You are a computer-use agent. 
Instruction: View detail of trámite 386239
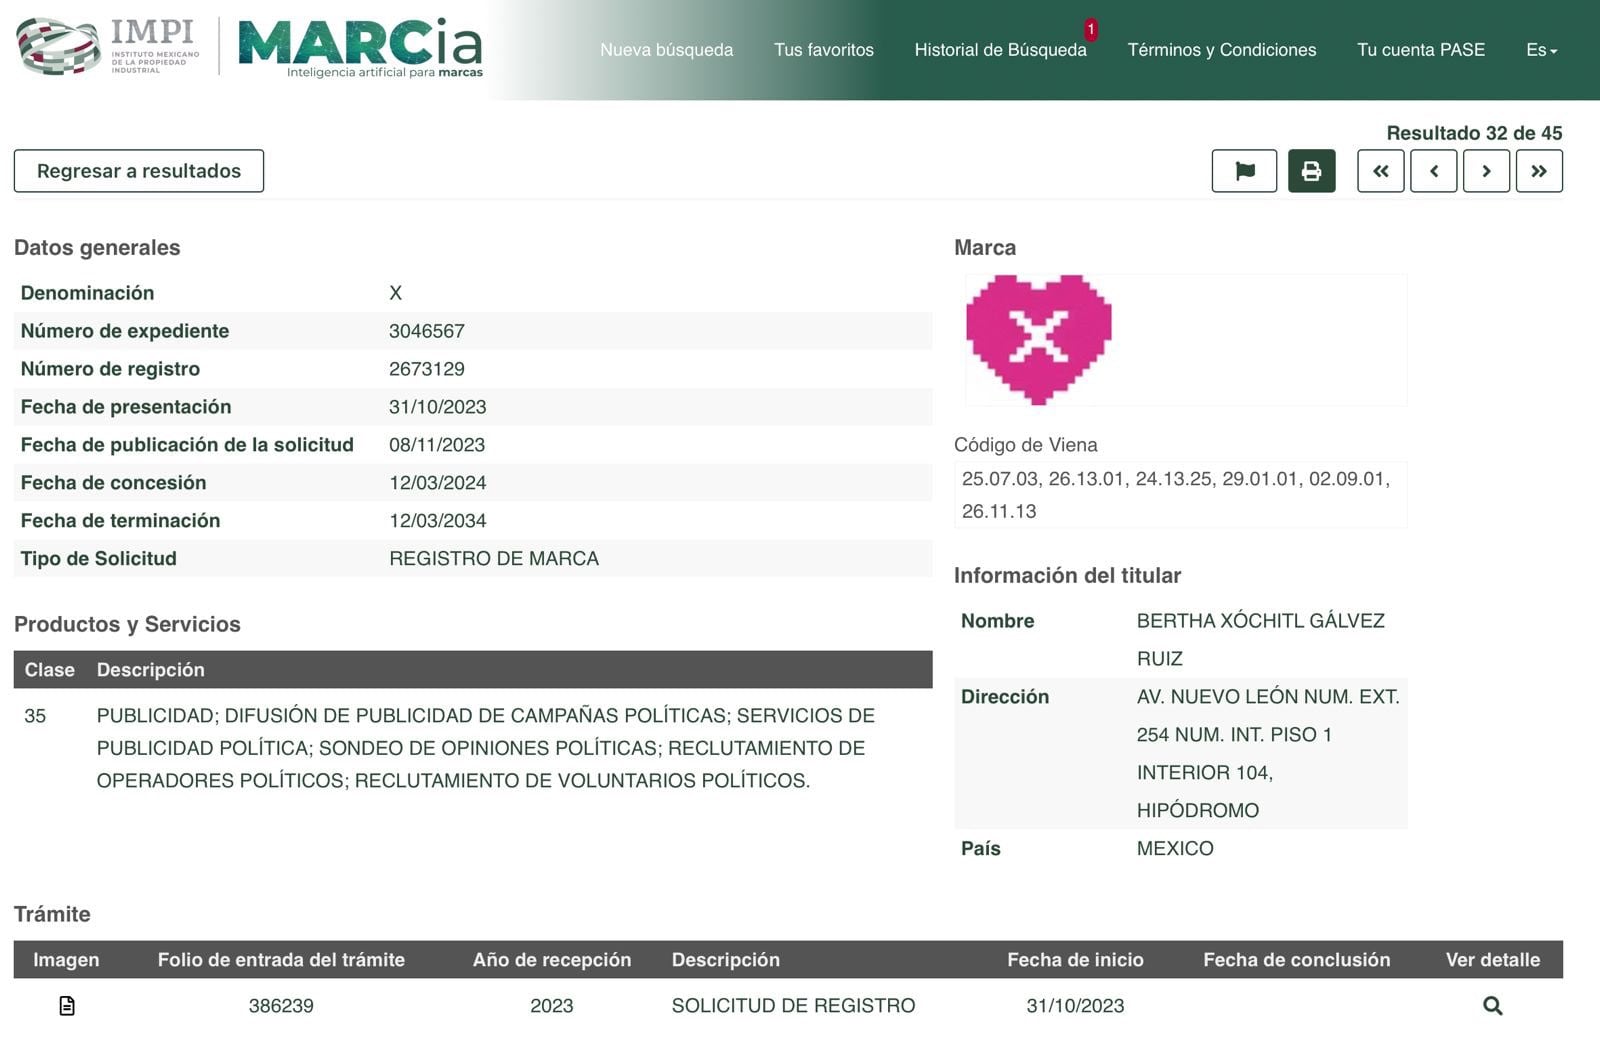click(1492, 1006)
